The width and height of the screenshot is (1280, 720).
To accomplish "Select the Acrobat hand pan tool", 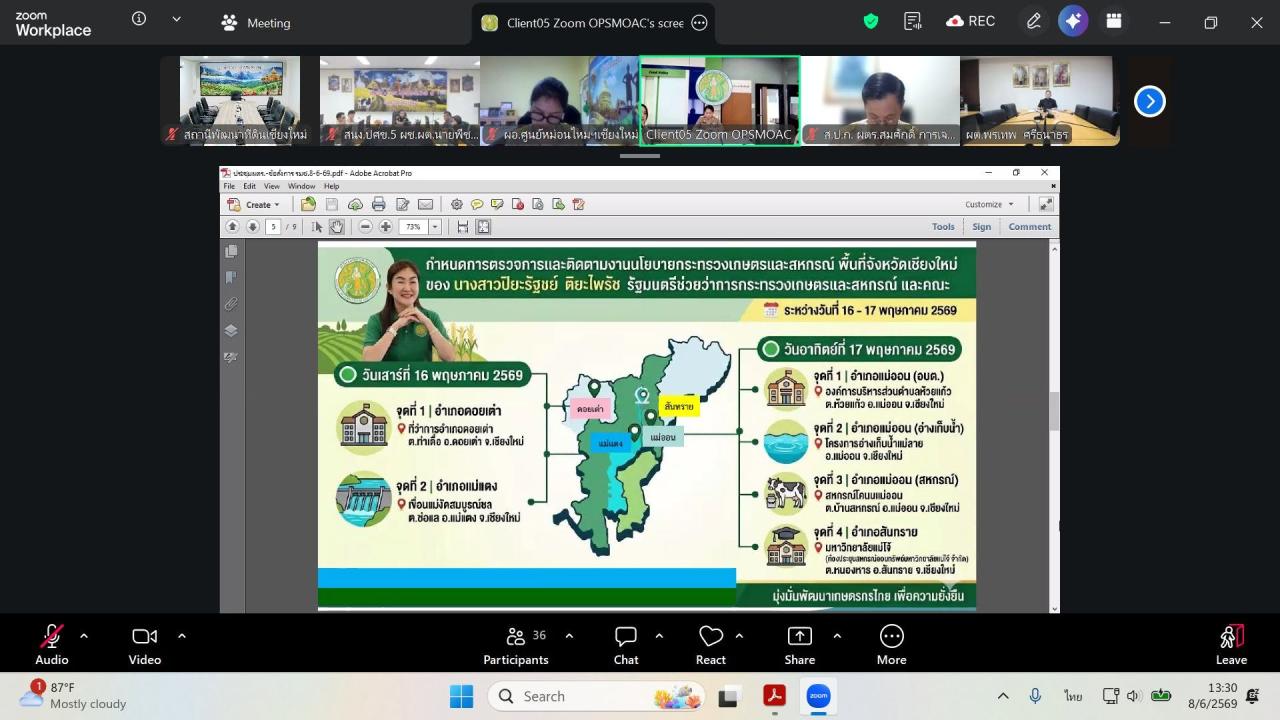I will tap(337, 227).
